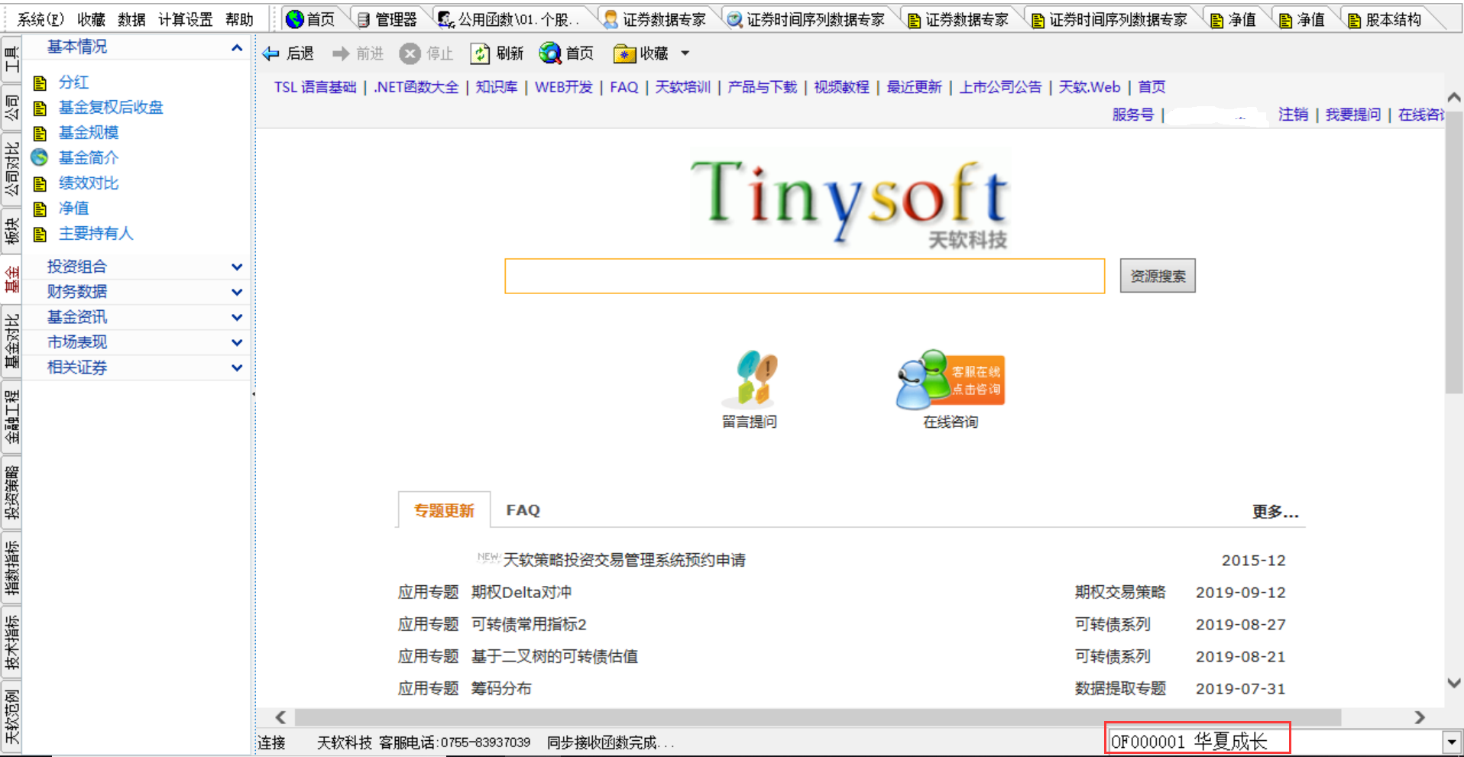
Task: Select the 板块 side tab
Action: click(11, 231)
